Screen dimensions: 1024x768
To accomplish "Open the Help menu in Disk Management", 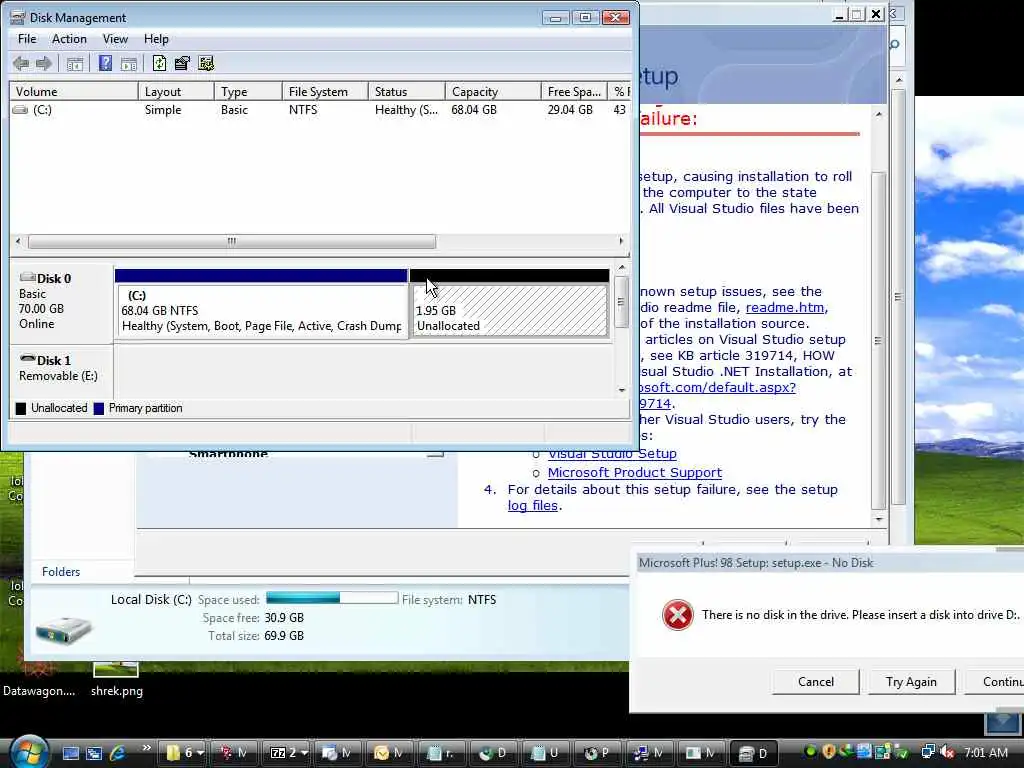I will coord(156,39).
